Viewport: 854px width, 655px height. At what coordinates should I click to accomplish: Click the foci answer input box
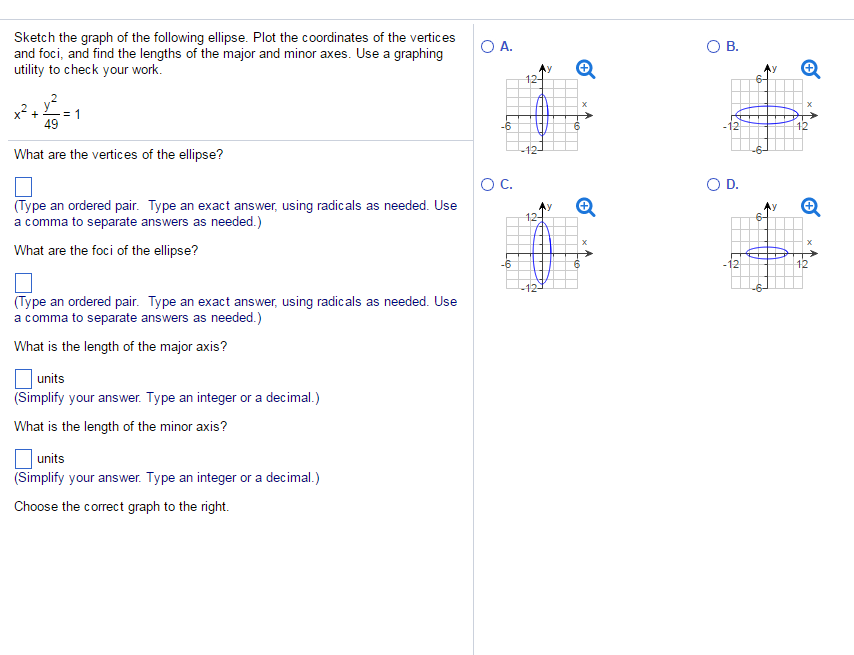point(23,281)
